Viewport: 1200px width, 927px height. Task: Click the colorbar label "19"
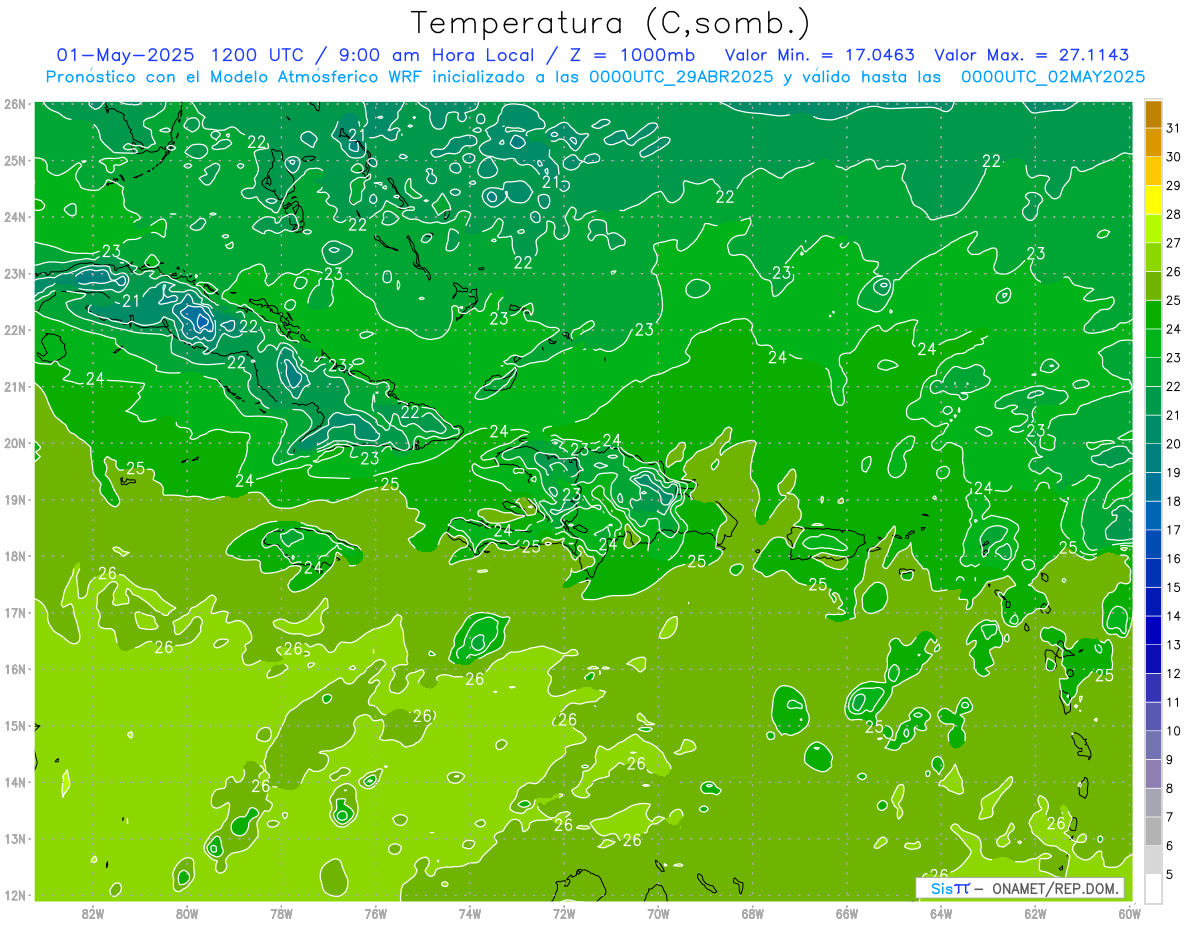pyautogui.click(x=1174, y=473)
